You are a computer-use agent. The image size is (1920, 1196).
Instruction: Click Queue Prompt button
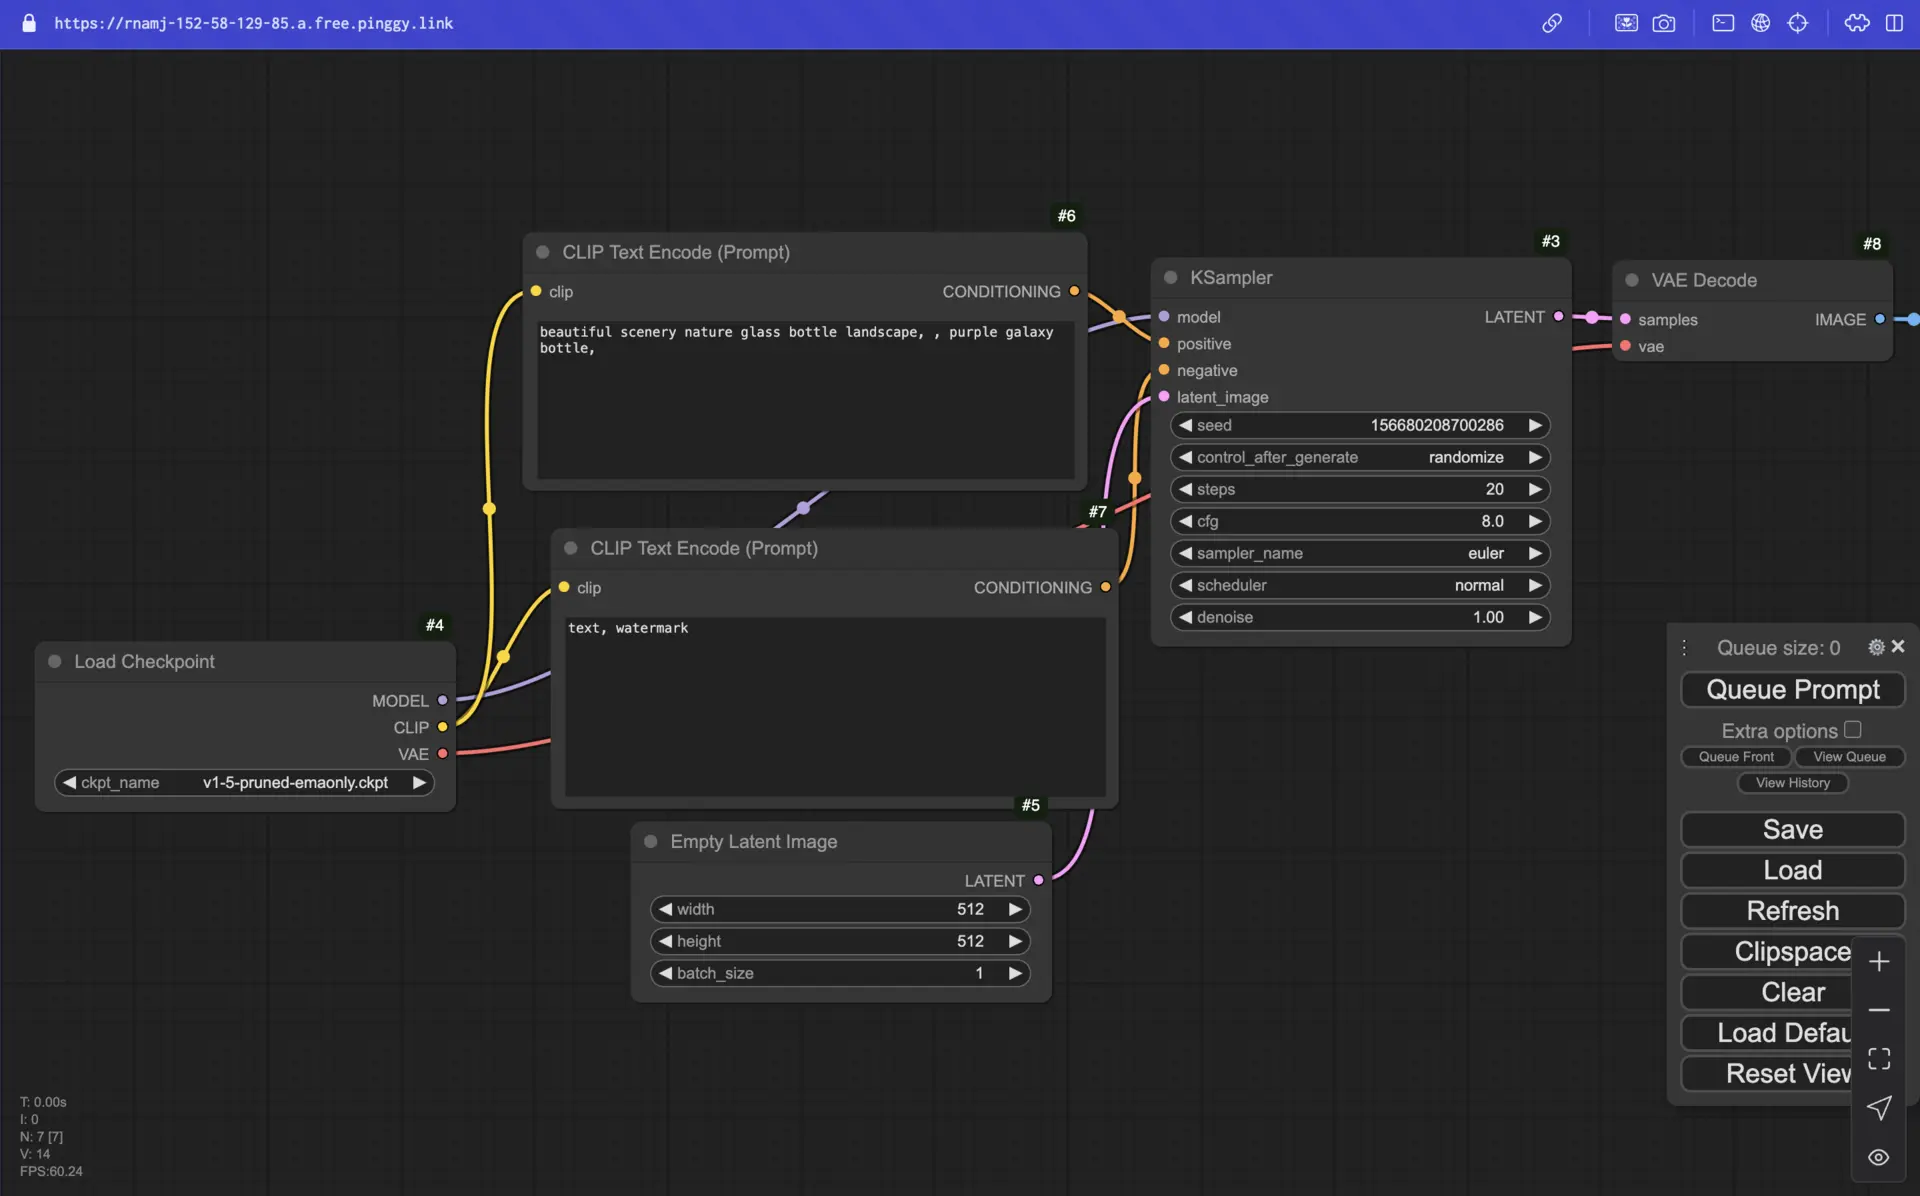[1792, 689]
